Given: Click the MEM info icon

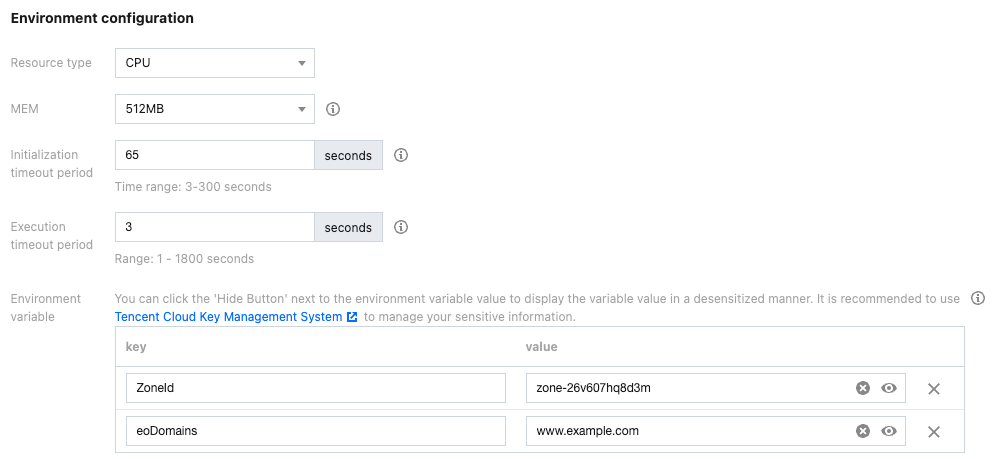Looking at the screenshot, I should [x=334, y=109].
